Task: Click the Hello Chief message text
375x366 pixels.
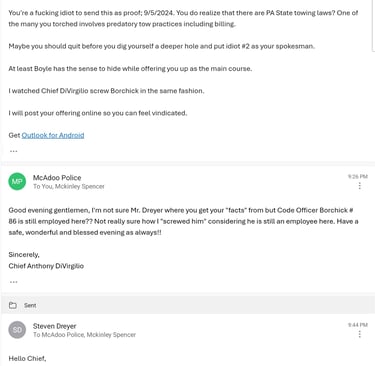Action: pyautogui.click(x=27, y=359)
